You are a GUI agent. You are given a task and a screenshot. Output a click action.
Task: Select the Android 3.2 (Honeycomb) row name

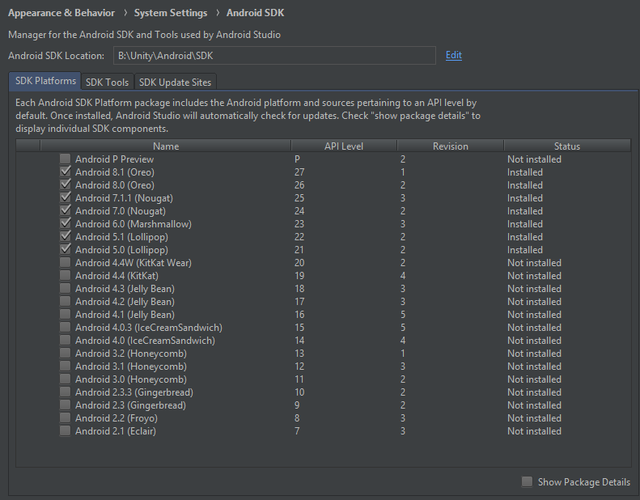tap(131, 353)
